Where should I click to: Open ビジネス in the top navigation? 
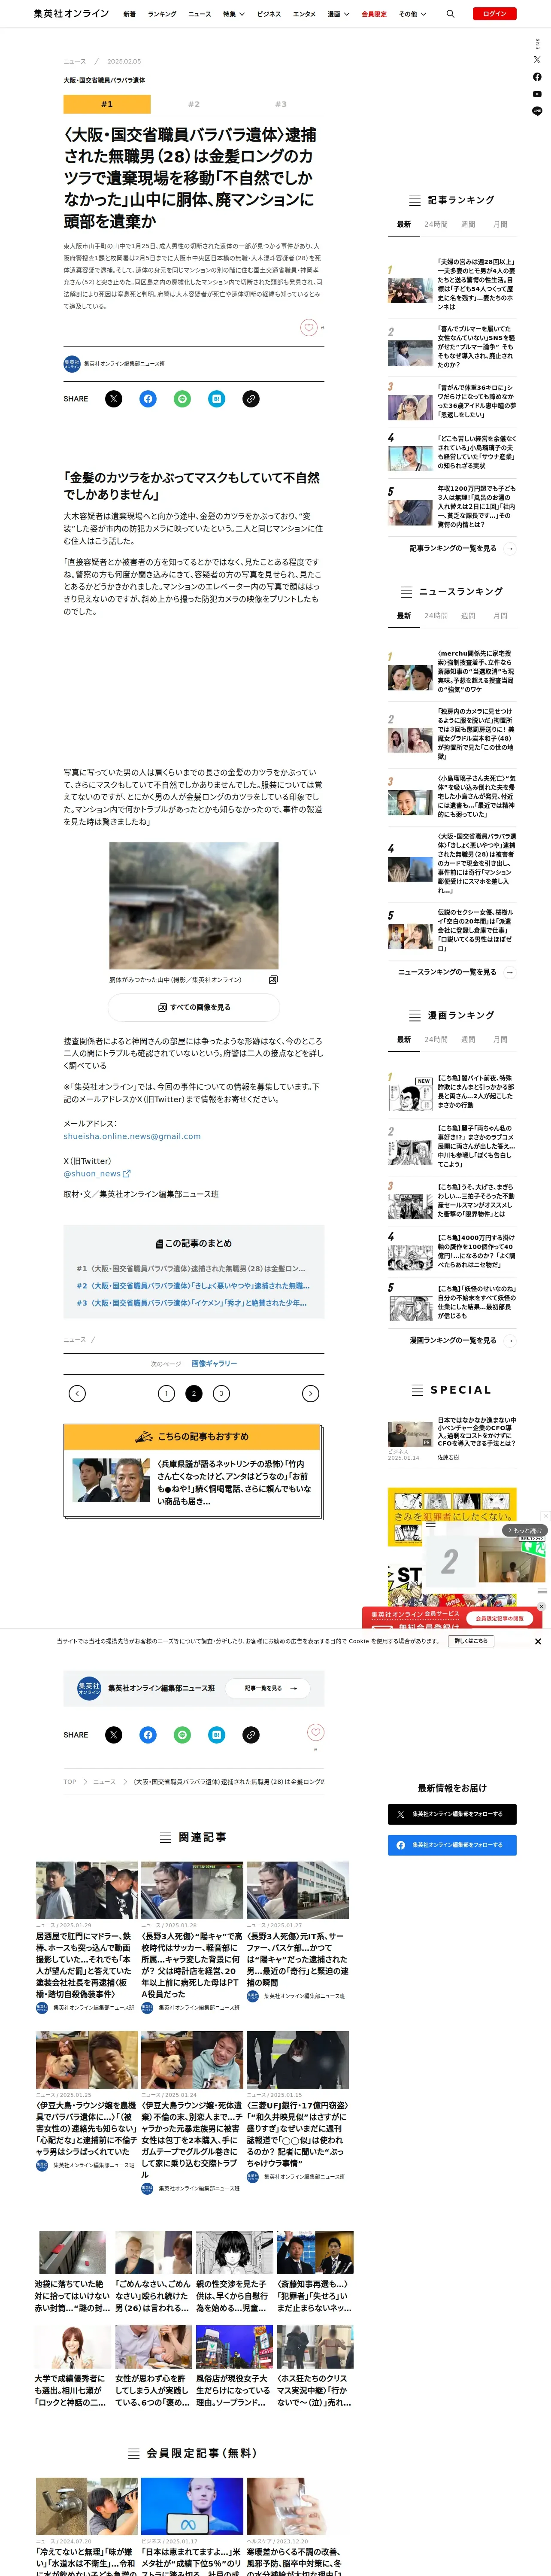[269, 14]
